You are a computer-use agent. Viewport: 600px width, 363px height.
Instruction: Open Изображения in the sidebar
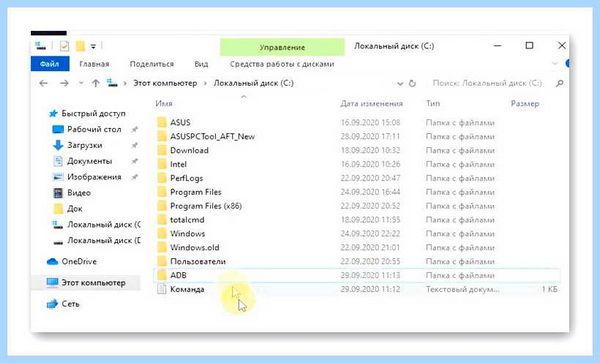point(94,177)
